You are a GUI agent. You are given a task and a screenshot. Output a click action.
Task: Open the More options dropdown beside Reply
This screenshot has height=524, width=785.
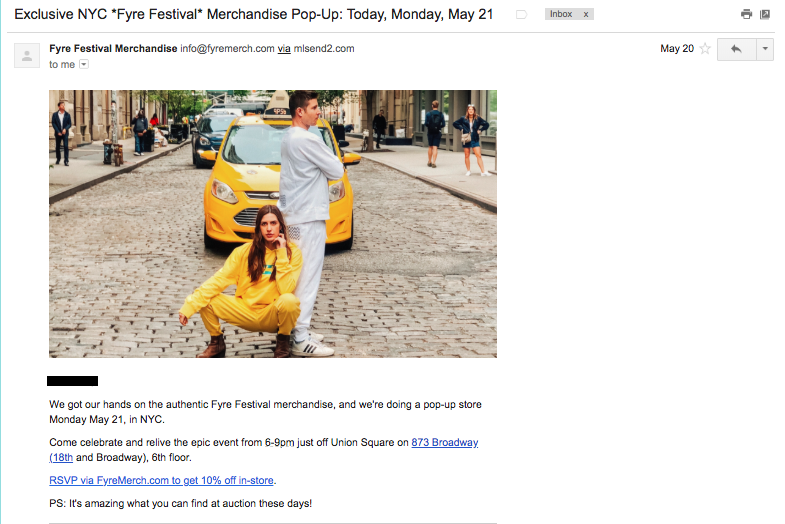point(765,49)
